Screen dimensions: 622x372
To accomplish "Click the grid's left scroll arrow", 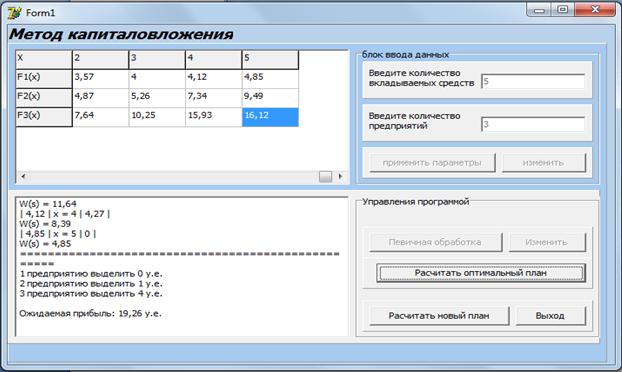I will (x=23, y=176).
